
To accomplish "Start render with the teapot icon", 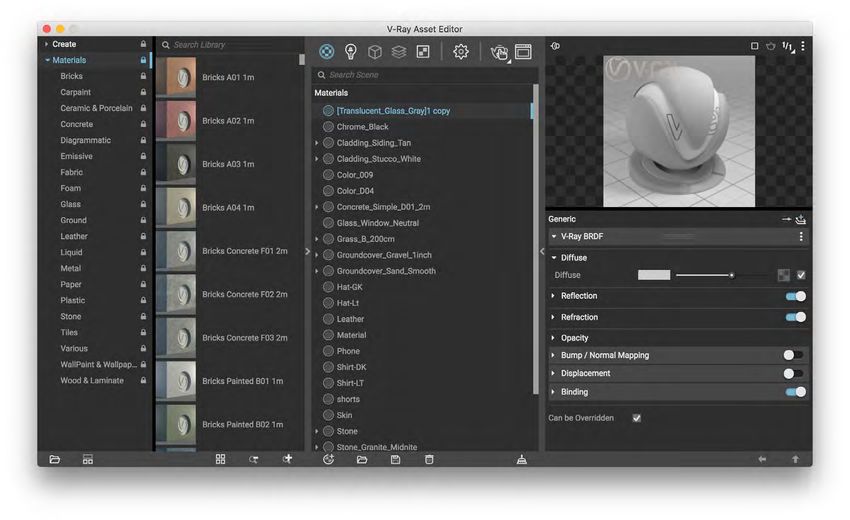I will pos(499,52).
